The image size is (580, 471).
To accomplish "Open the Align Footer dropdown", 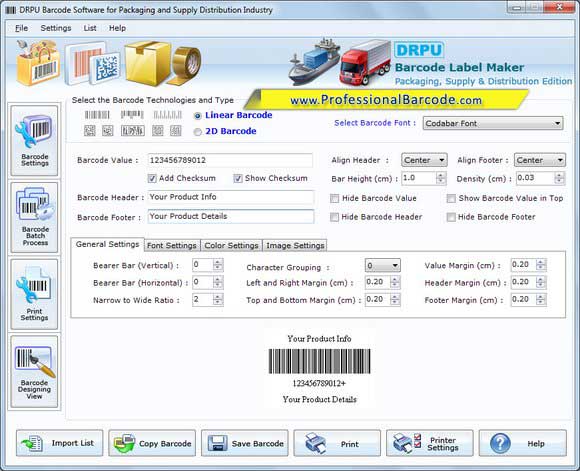I will pos(539,160).
